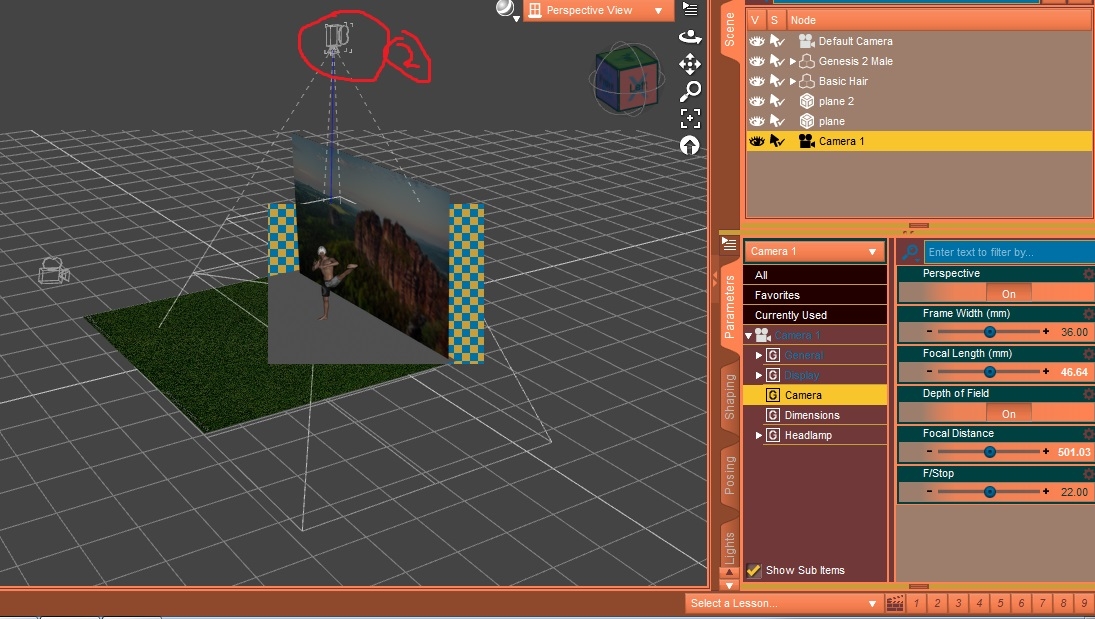The height and width of the screenshot is (619, 1095).
Task: Click the clapperboard icon near the lesson bar
Action: tap(893, 603)
